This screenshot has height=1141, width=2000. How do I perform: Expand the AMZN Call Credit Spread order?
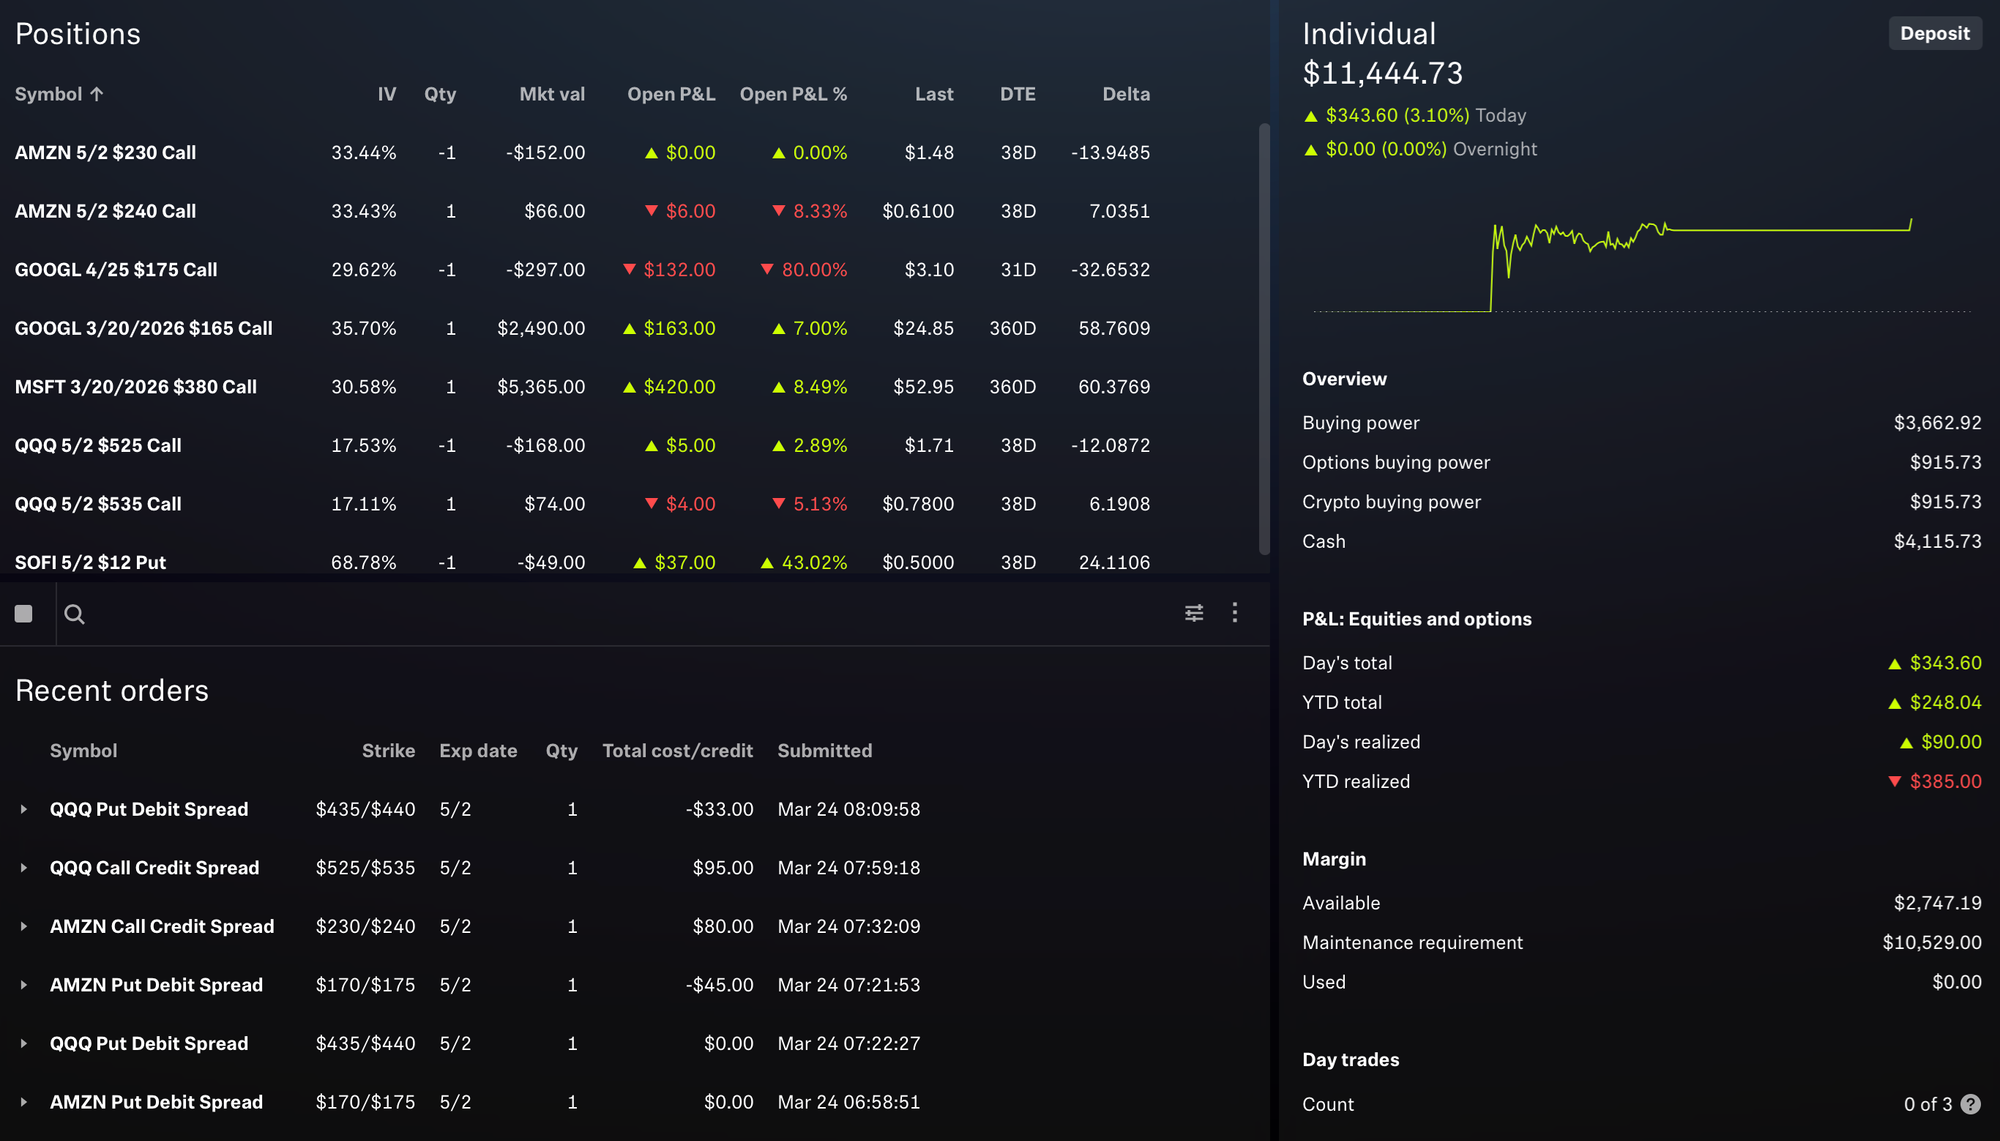24,926
